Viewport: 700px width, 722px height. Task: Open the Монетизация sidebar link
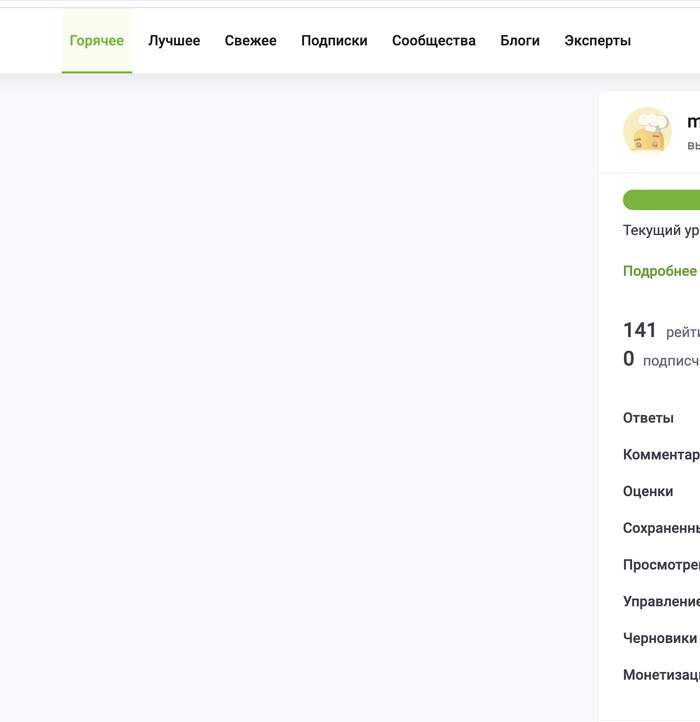tap(661, 675)
